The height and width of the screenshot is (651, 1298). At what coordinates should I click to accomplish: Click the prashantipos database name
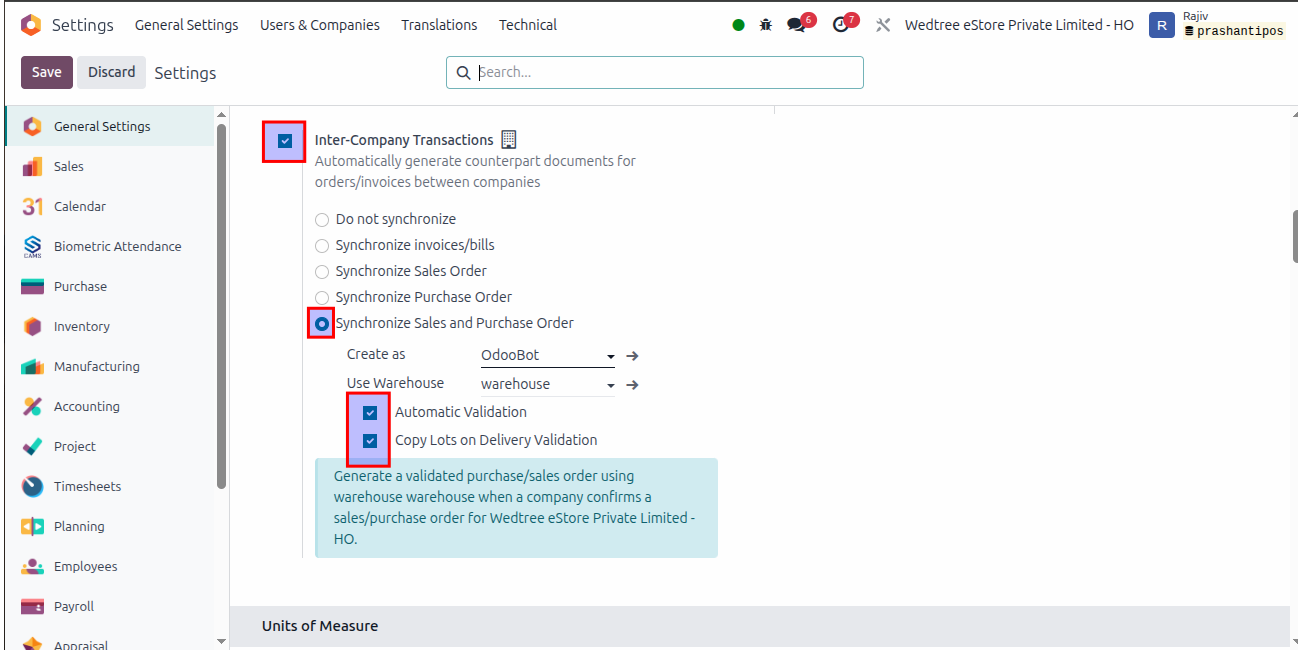[1240, 32]
